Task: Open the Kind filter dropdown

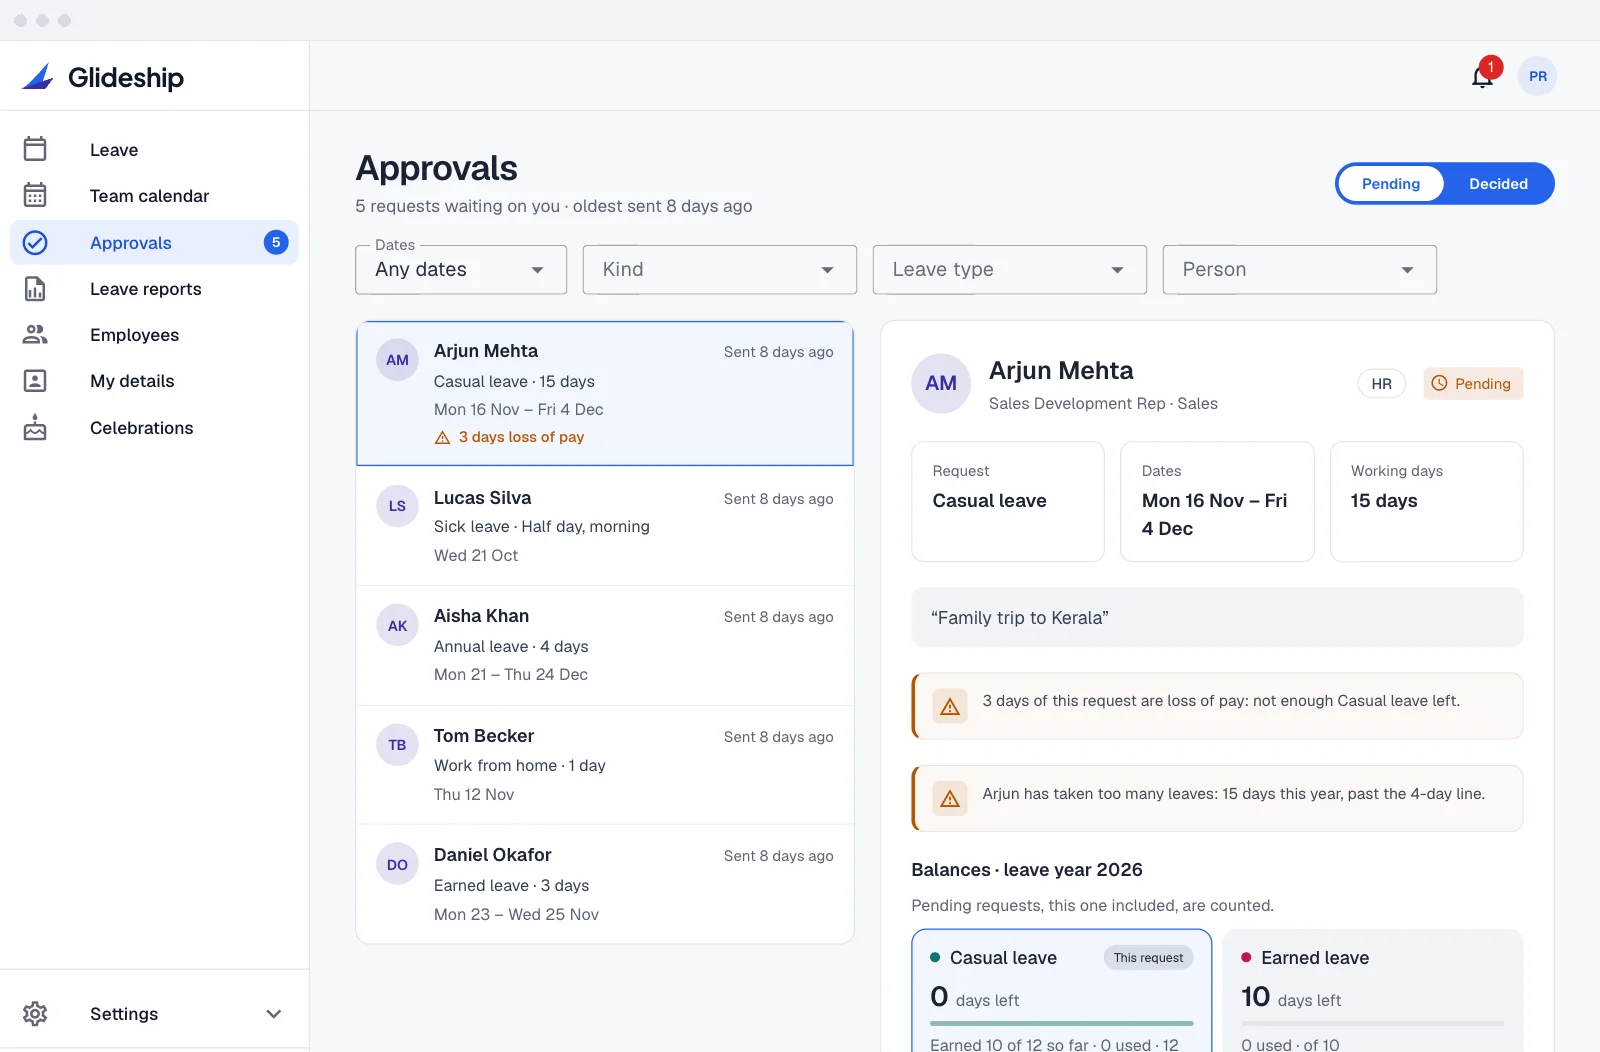Action: point(720,270)
